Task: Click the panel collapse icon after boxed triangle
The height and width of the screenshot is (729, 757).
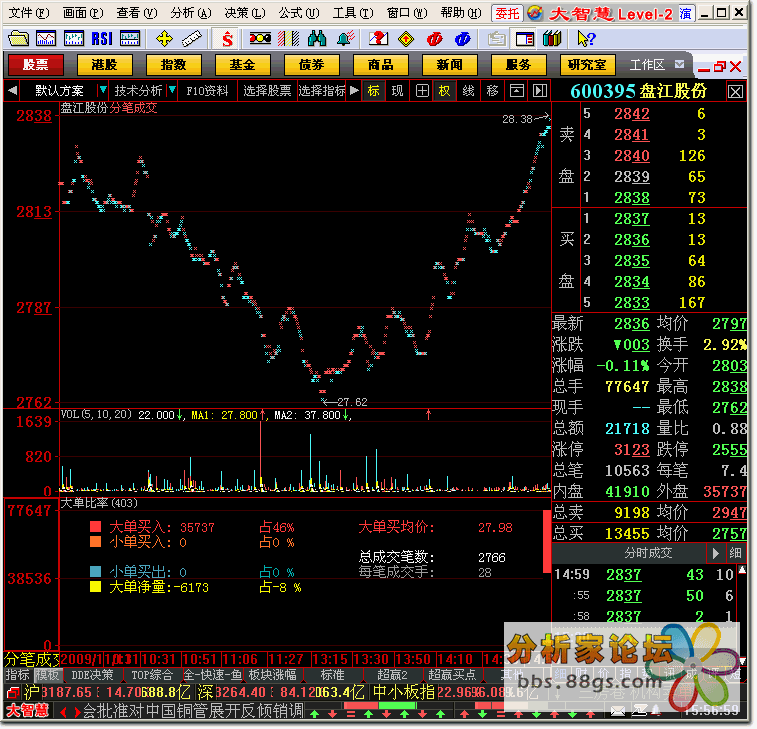Action: click(540, 91)
